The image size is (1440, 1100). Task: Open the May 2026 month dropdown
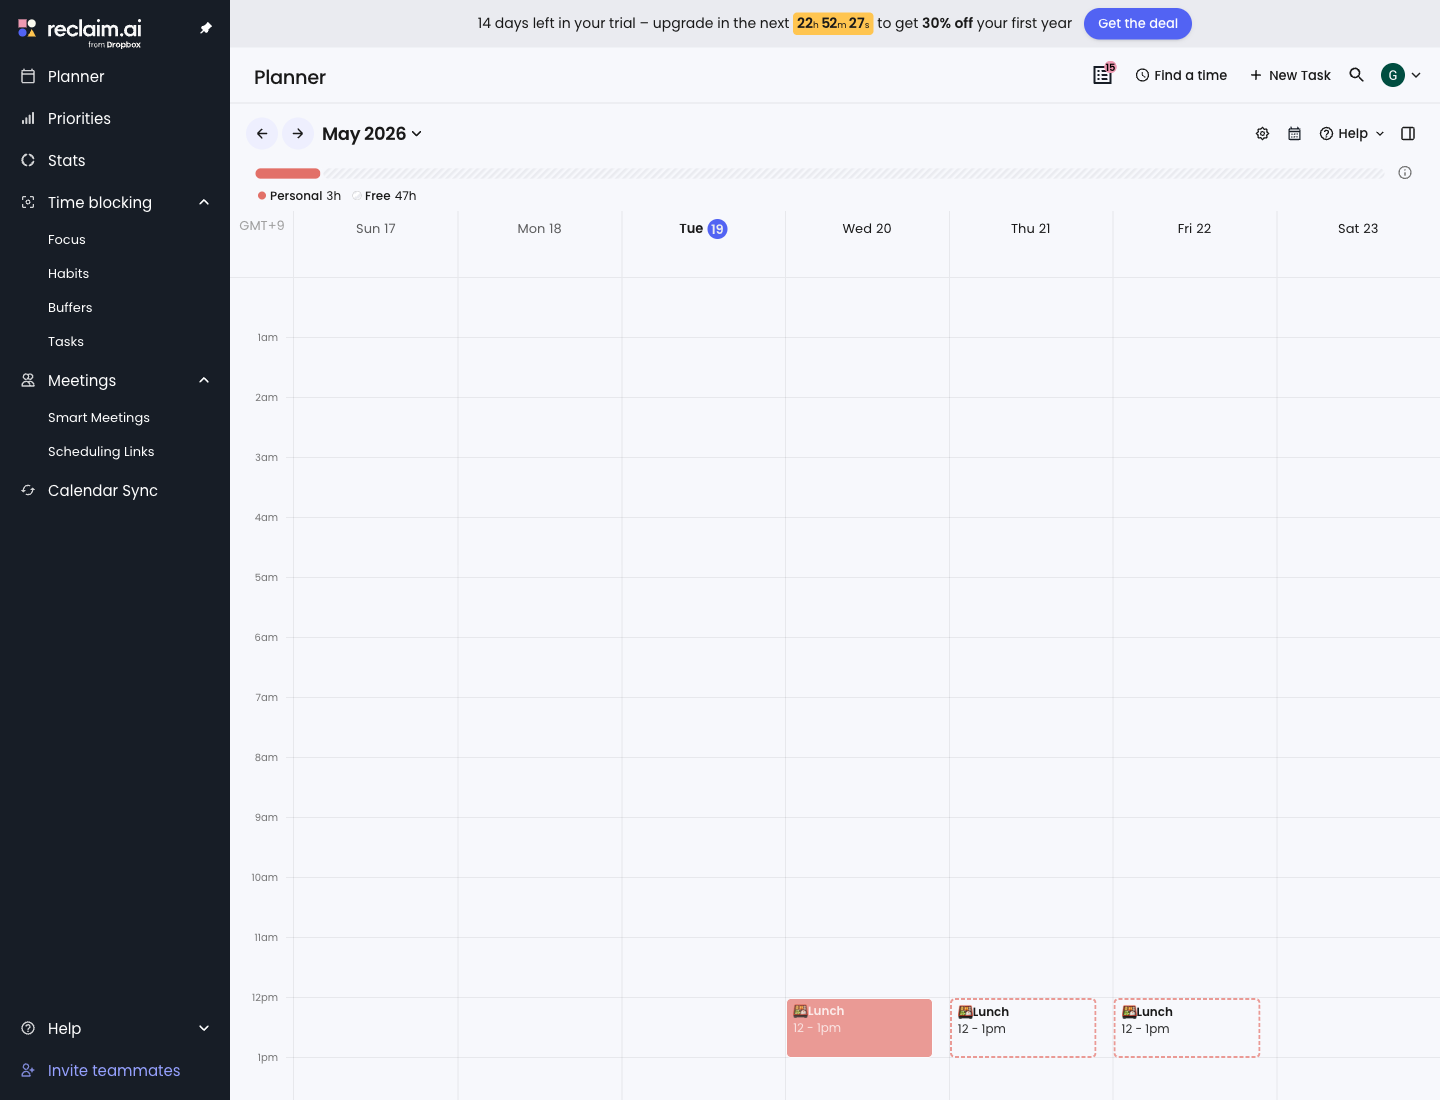pyautogui.click(x=372, y=134)
